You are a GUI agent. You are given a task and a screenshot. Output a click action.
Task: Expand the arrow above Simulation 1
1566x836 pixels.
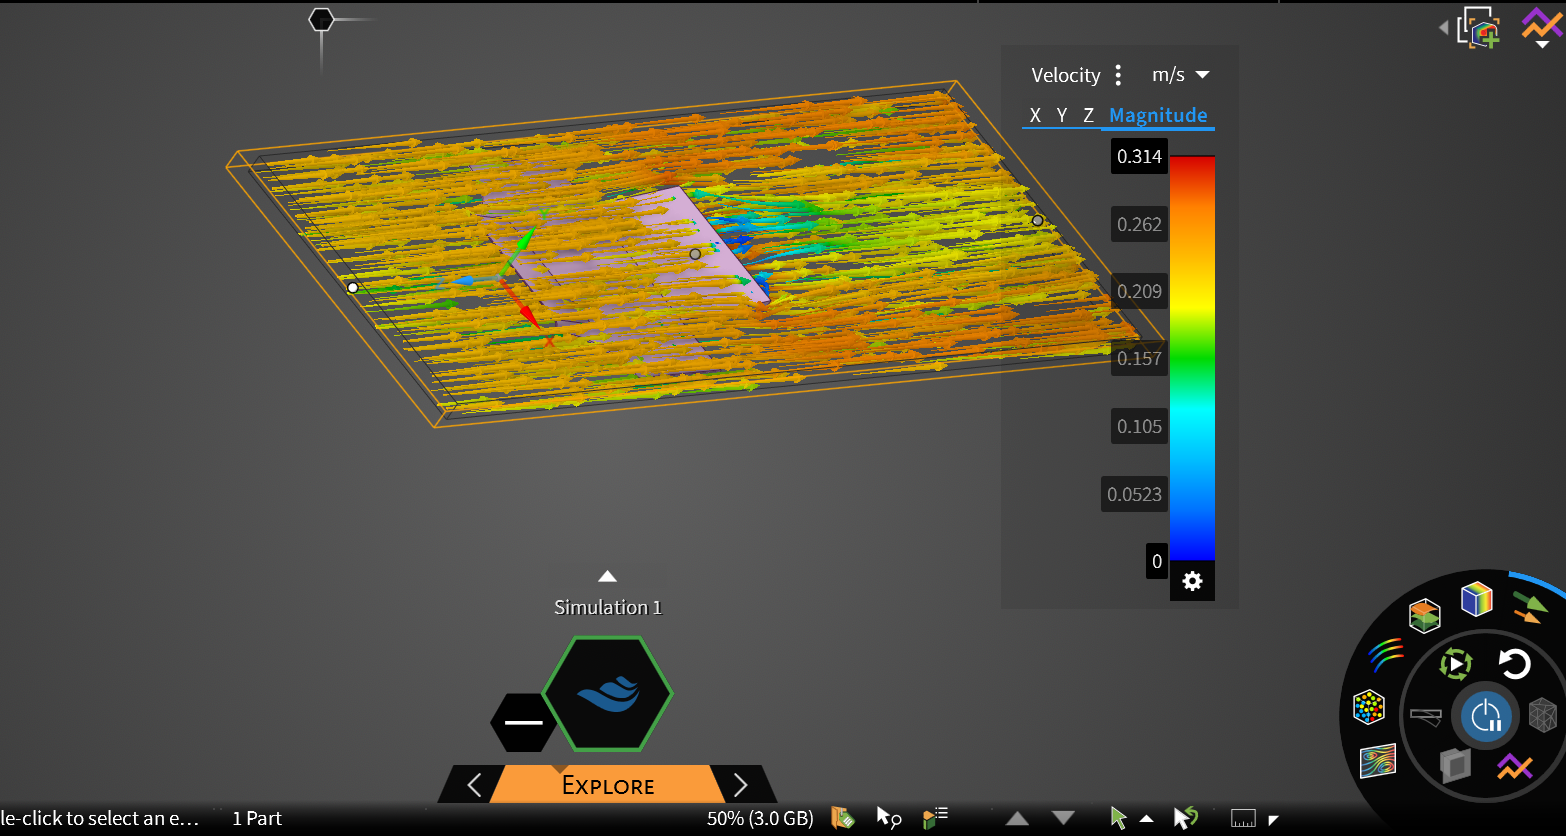607,576
